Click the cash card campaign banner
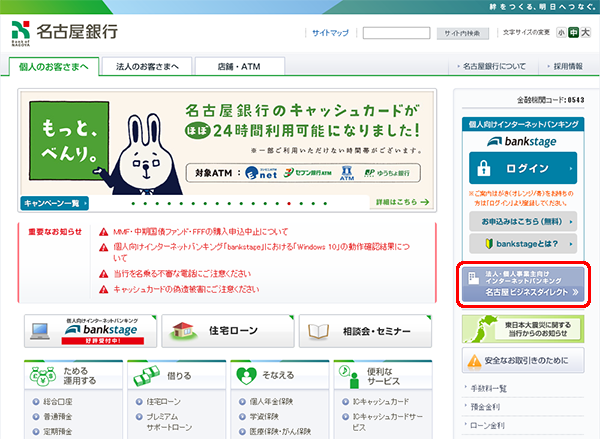The height and width of the screenshot is (439, 600). pyautogui.click(x=227, y=150)
